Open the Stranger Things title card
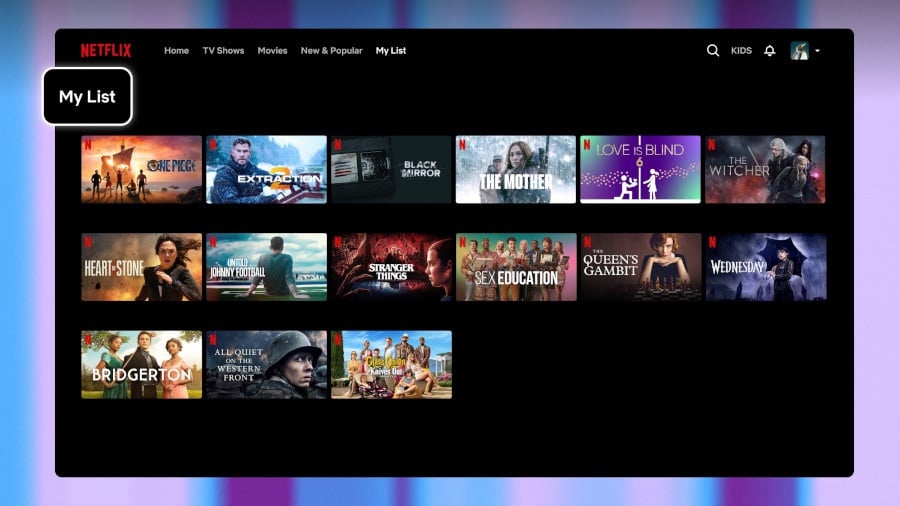 pyautogui.click(x=391, y=267)
